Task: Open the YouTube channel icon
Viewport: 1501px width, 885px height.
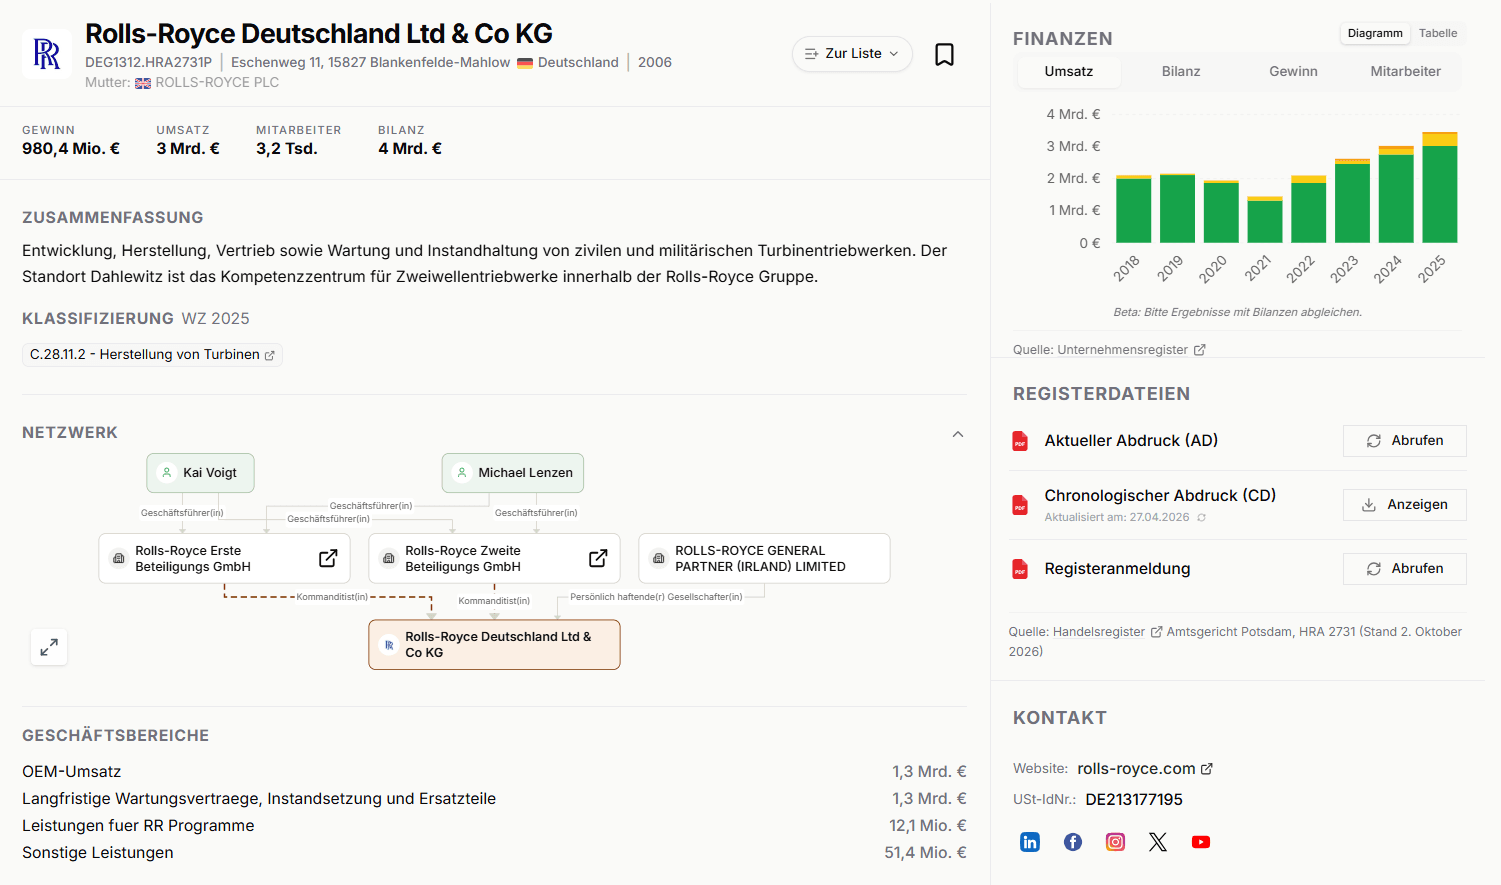Action: pos(1201,842)
